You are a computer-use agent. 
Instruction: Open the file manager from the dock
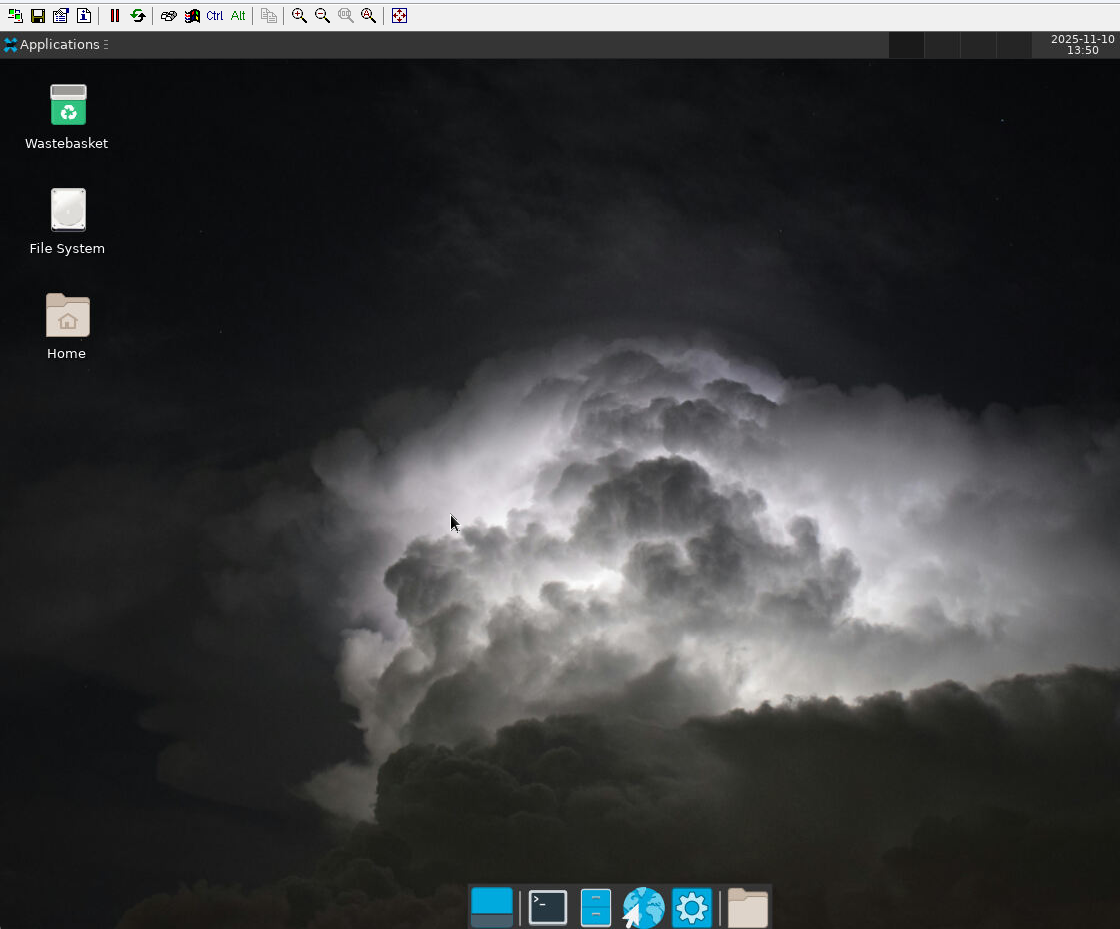[747, 907]
